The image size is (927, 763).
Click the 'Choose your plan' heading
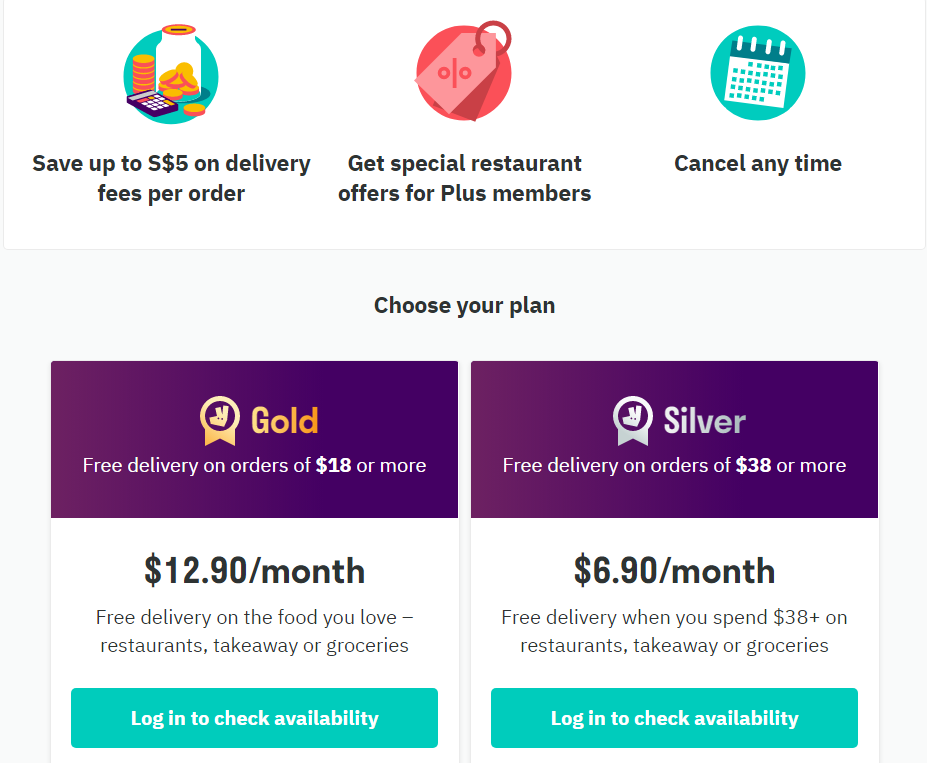pos(464,305)
